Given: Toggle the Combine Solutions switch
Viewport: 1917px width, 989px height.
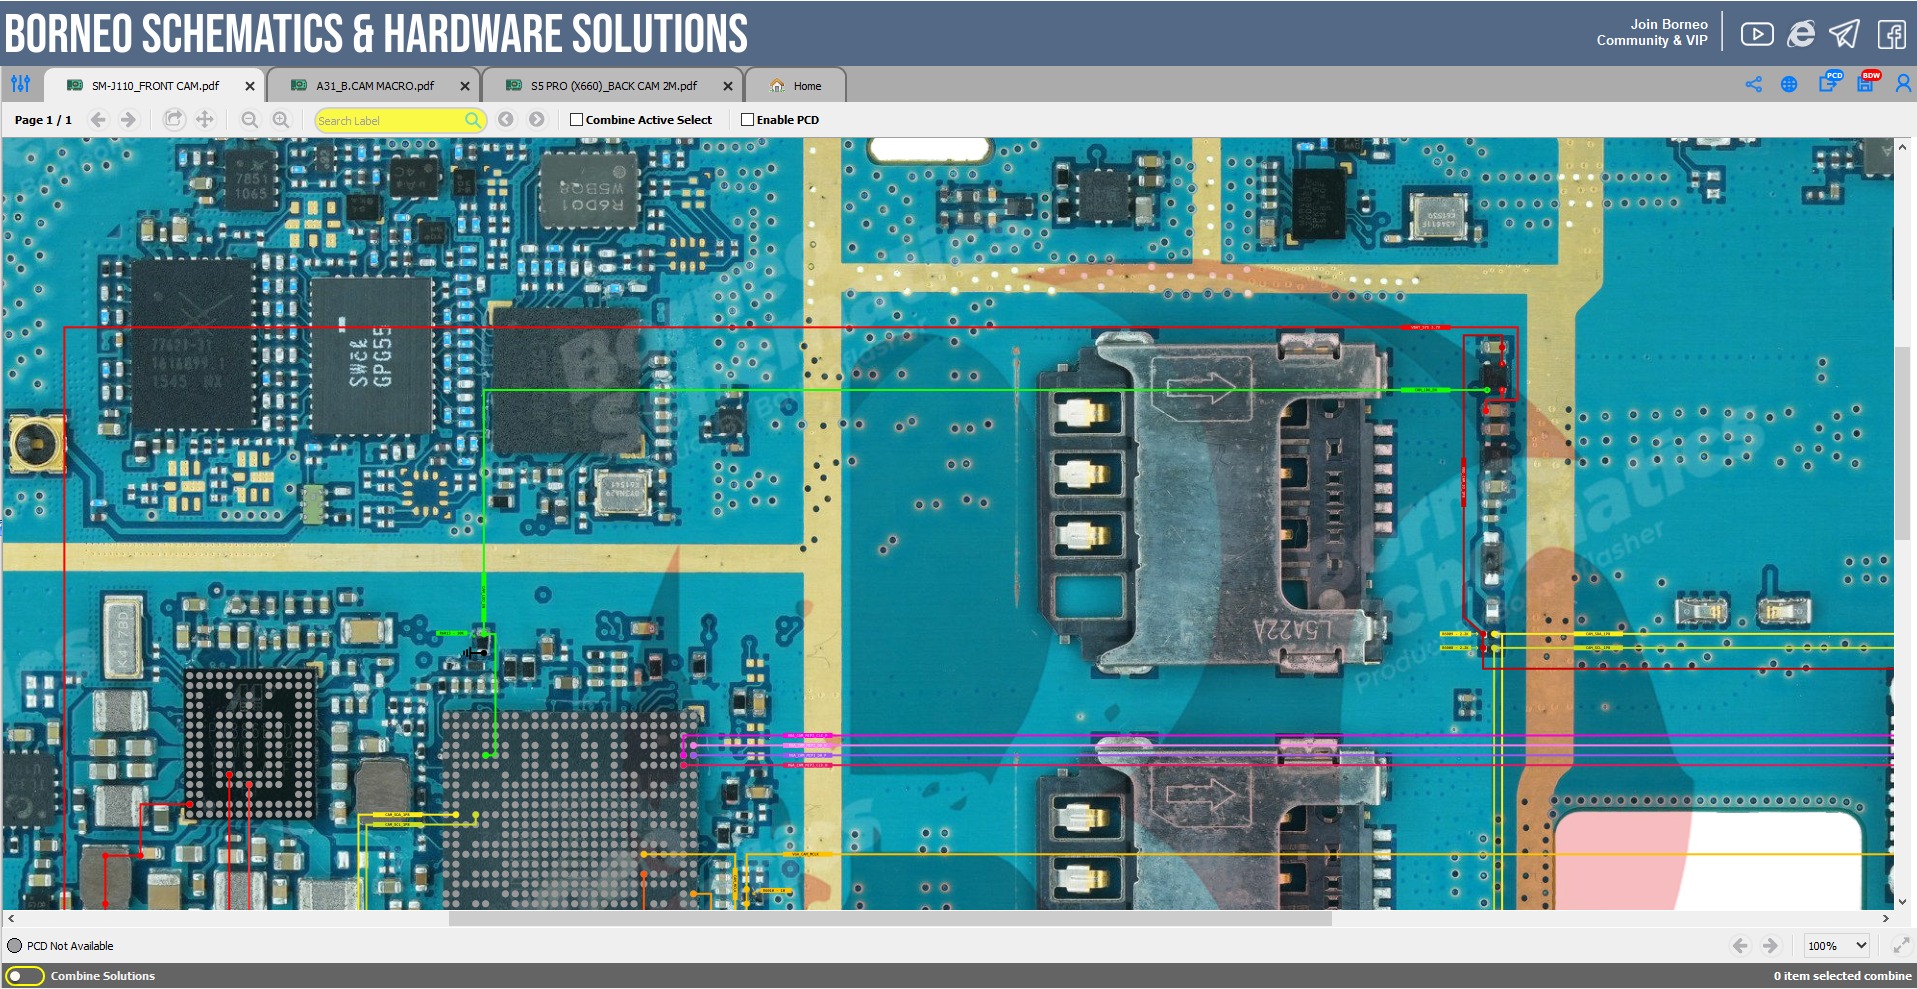Looking at the screenshot, I should [x=25, y=976].
